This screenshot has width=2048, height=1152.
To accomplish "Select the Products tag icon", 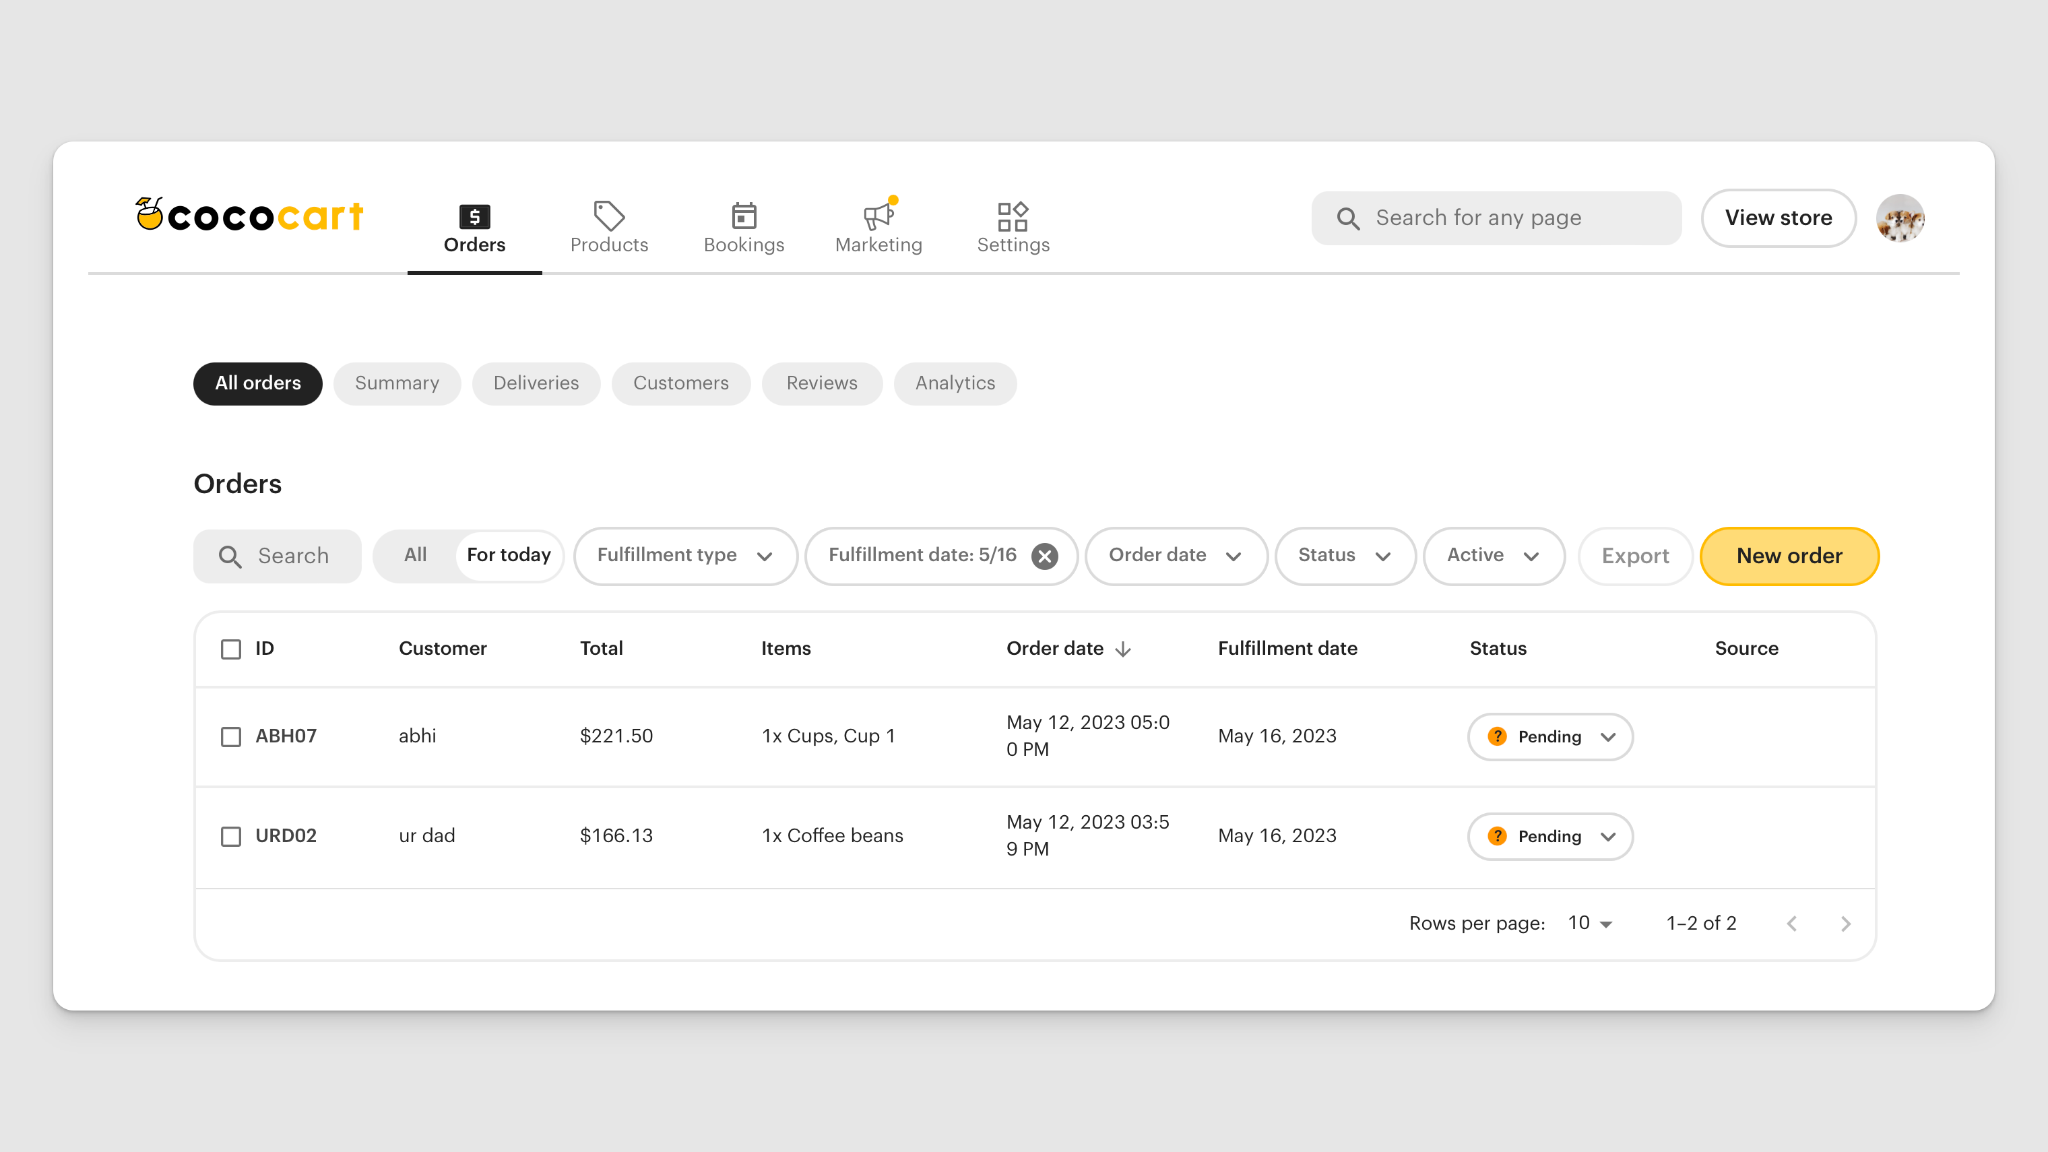I will tap(608, 215).
